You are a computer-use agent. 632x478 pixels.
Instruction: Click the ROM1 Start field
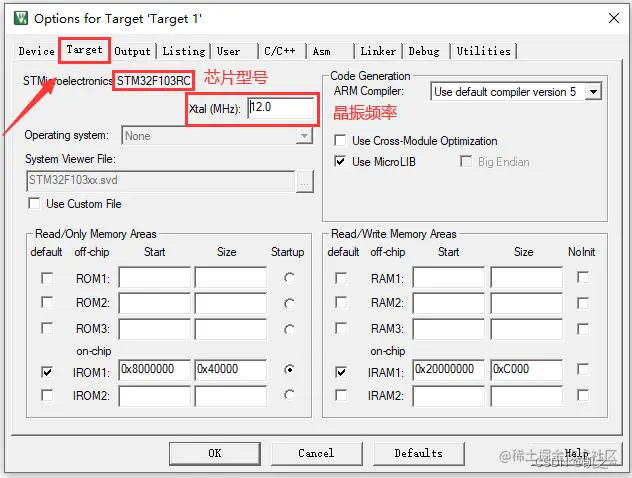click(x=154, y=277)
